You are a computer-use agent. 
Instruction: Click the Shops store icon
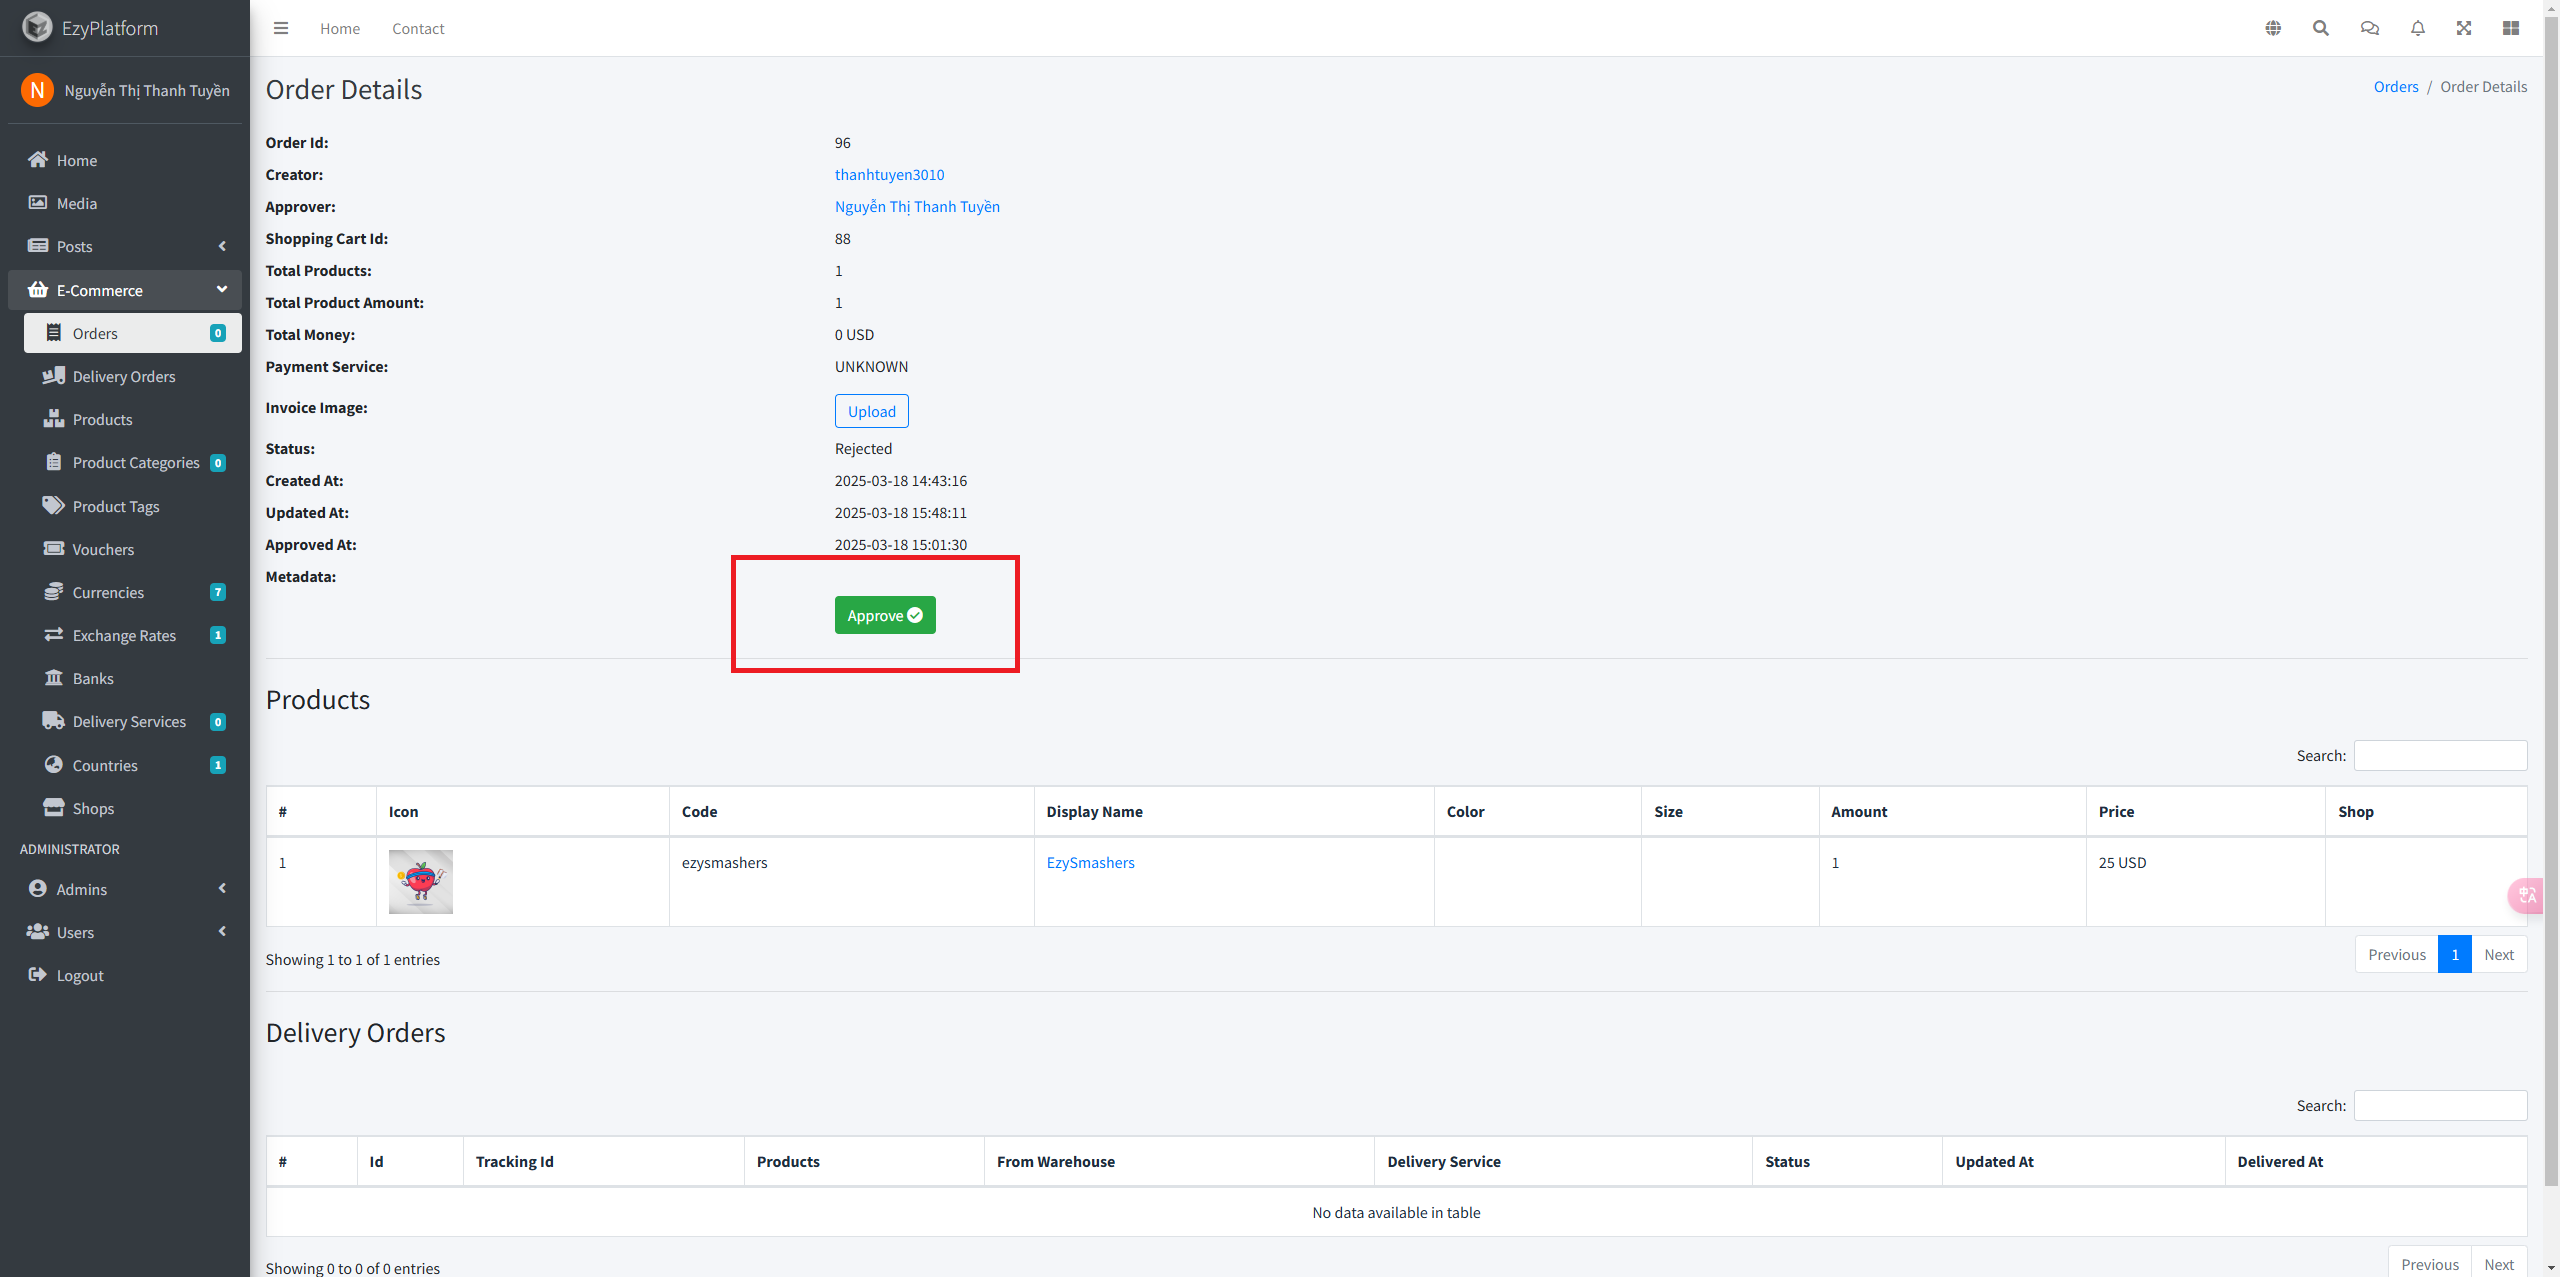click(x=54, y=808)
